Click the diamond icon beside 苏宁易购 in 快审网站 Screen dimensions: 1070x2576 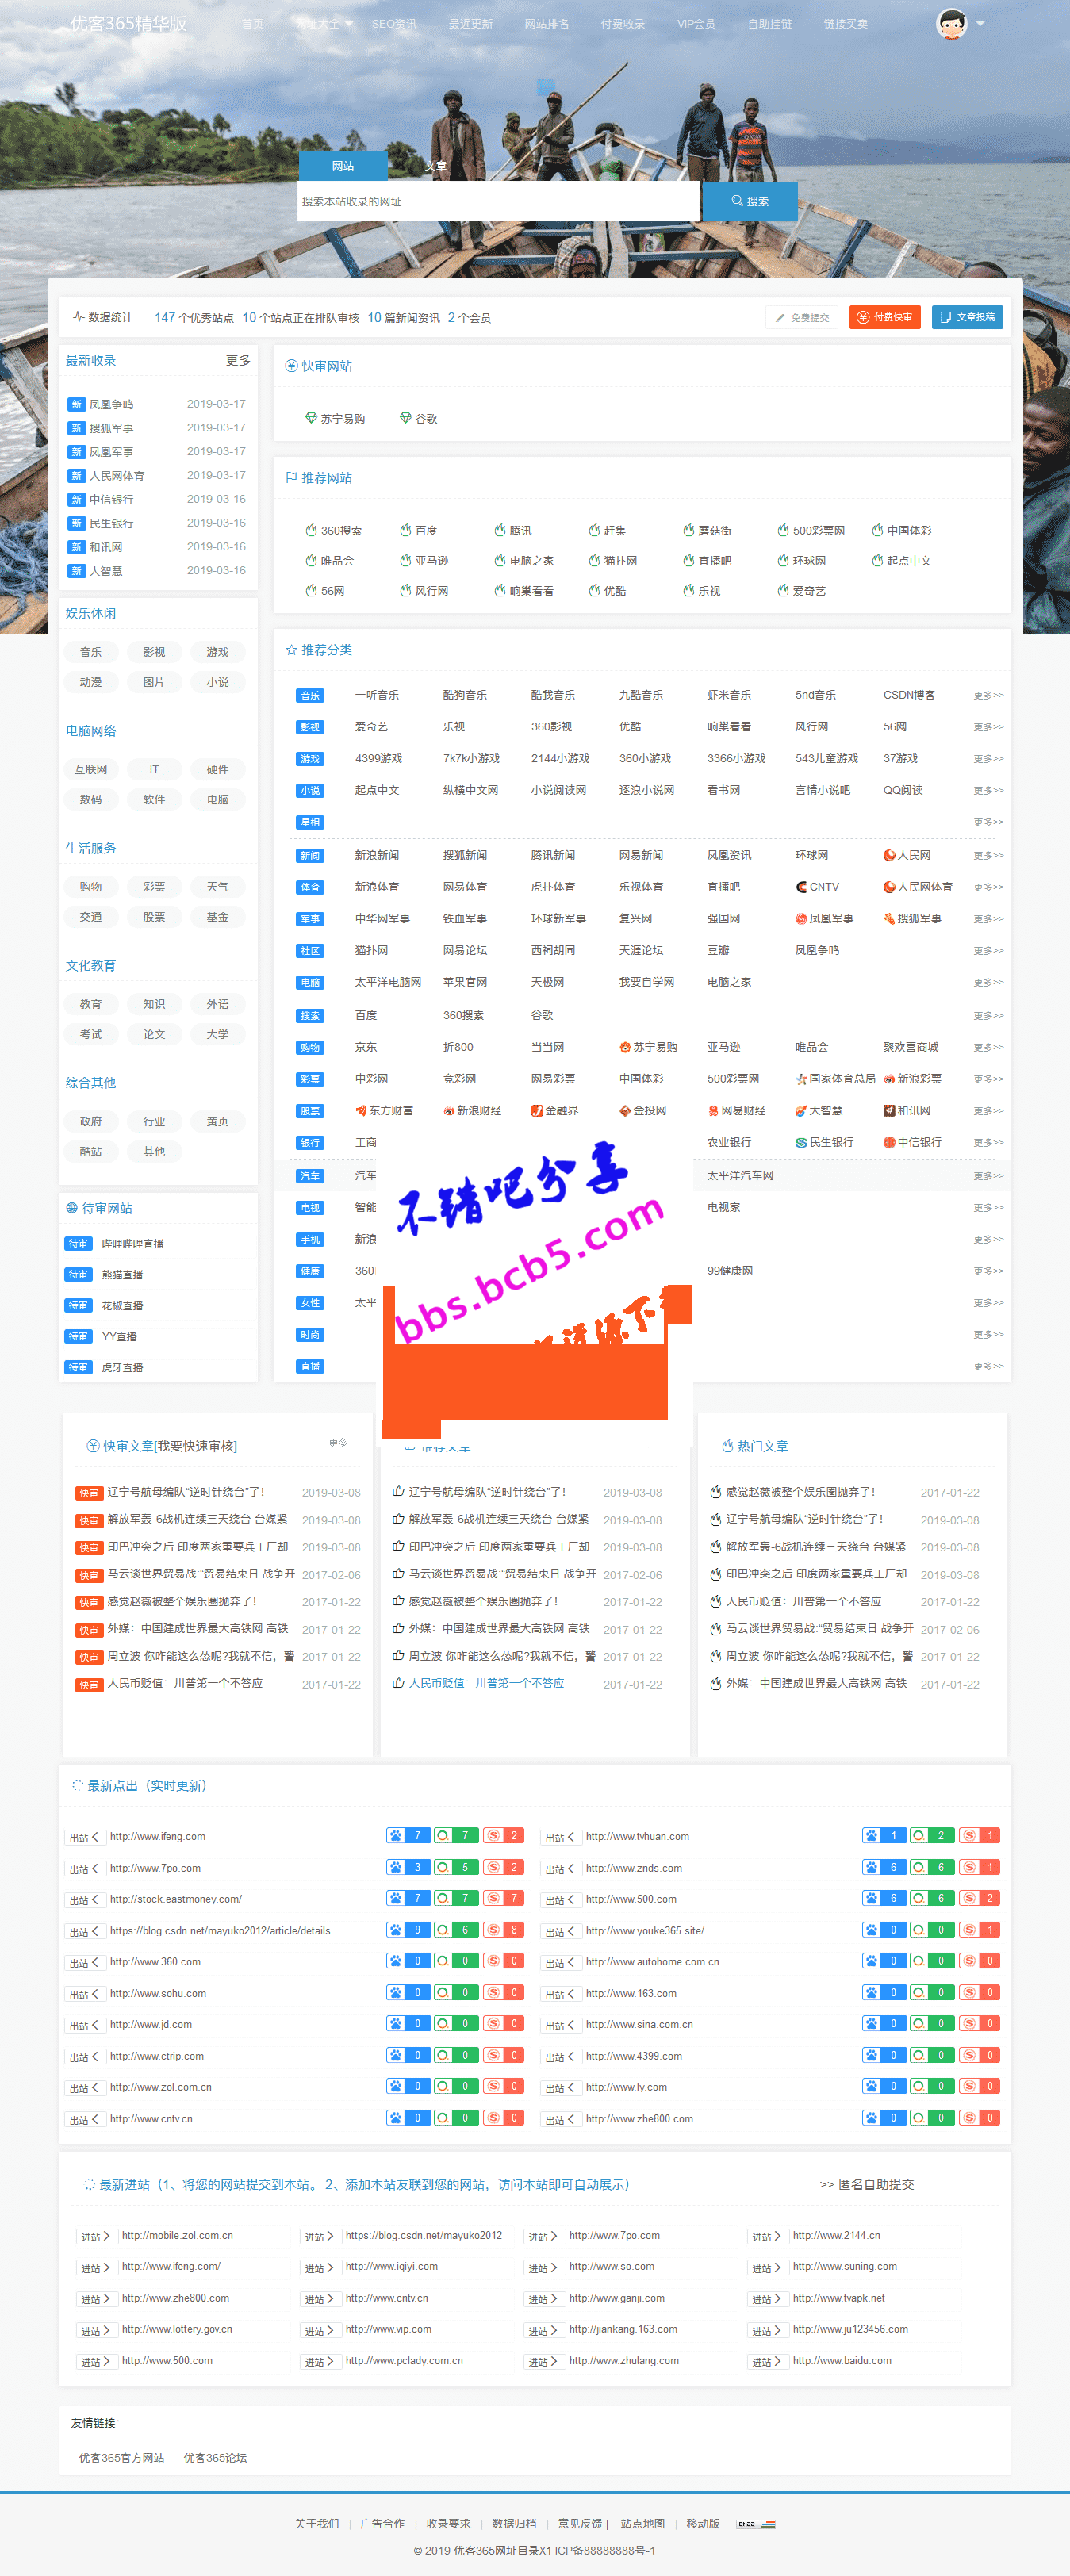coord(311,418)
